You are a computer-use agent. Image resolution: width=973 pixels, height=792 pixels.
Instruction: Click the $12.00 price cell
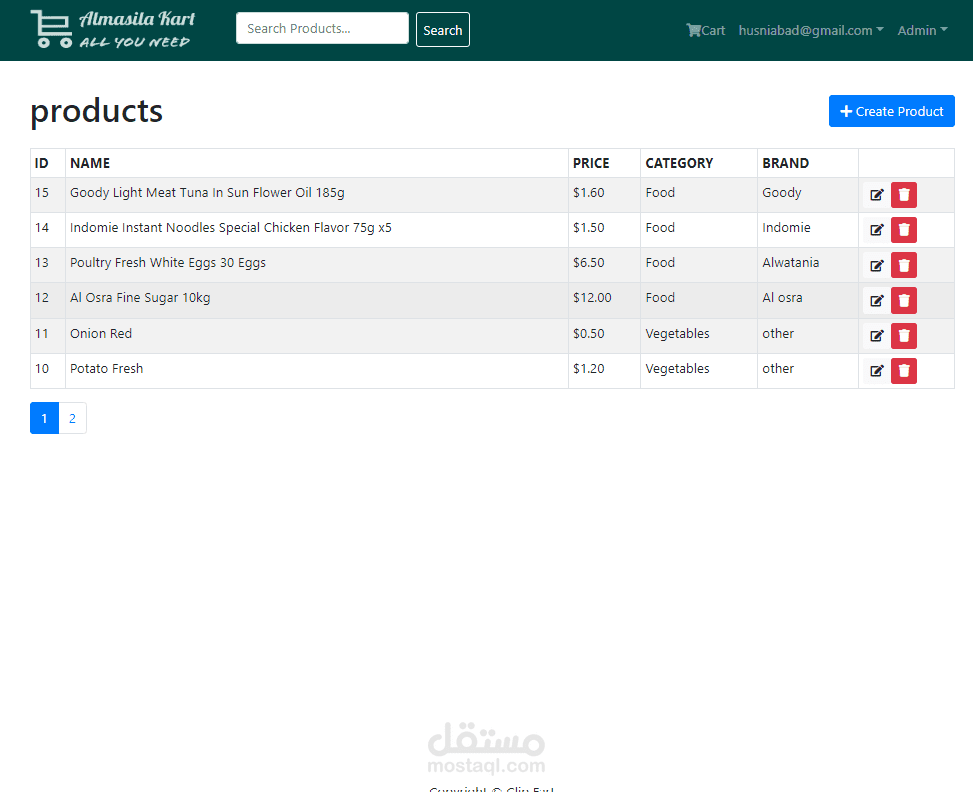coord(604,300)
